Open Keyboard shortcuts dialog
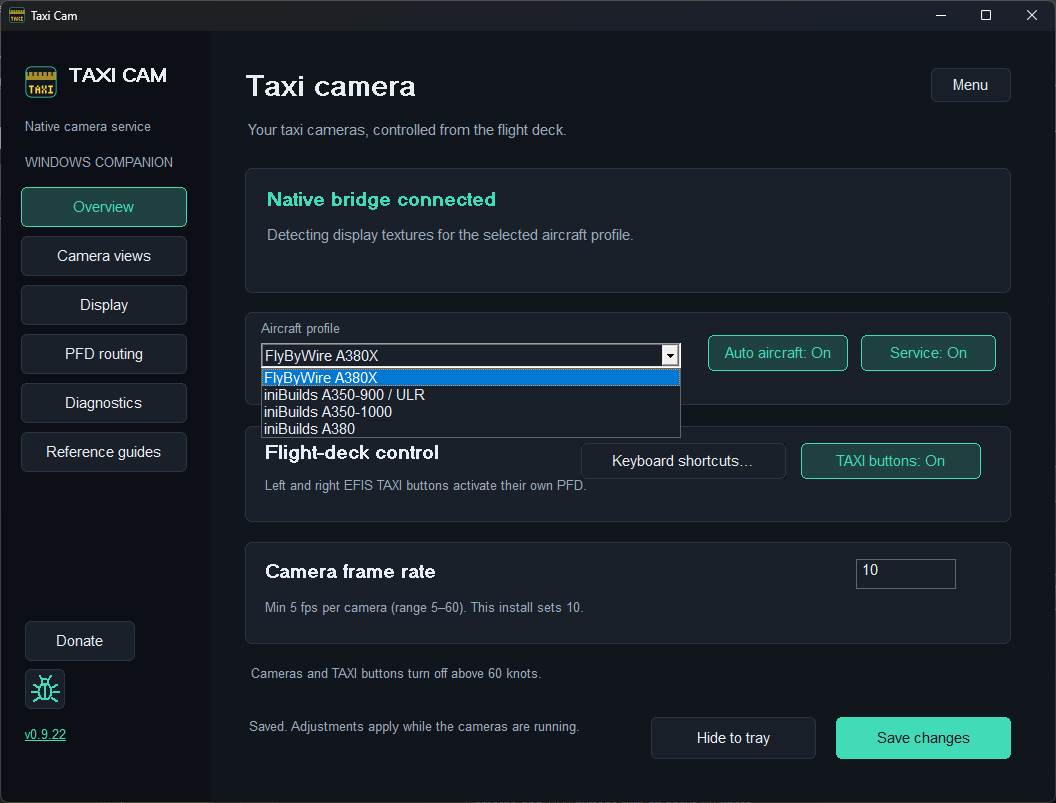Viewport: 1056px width, 803px height. coord(683,461)
